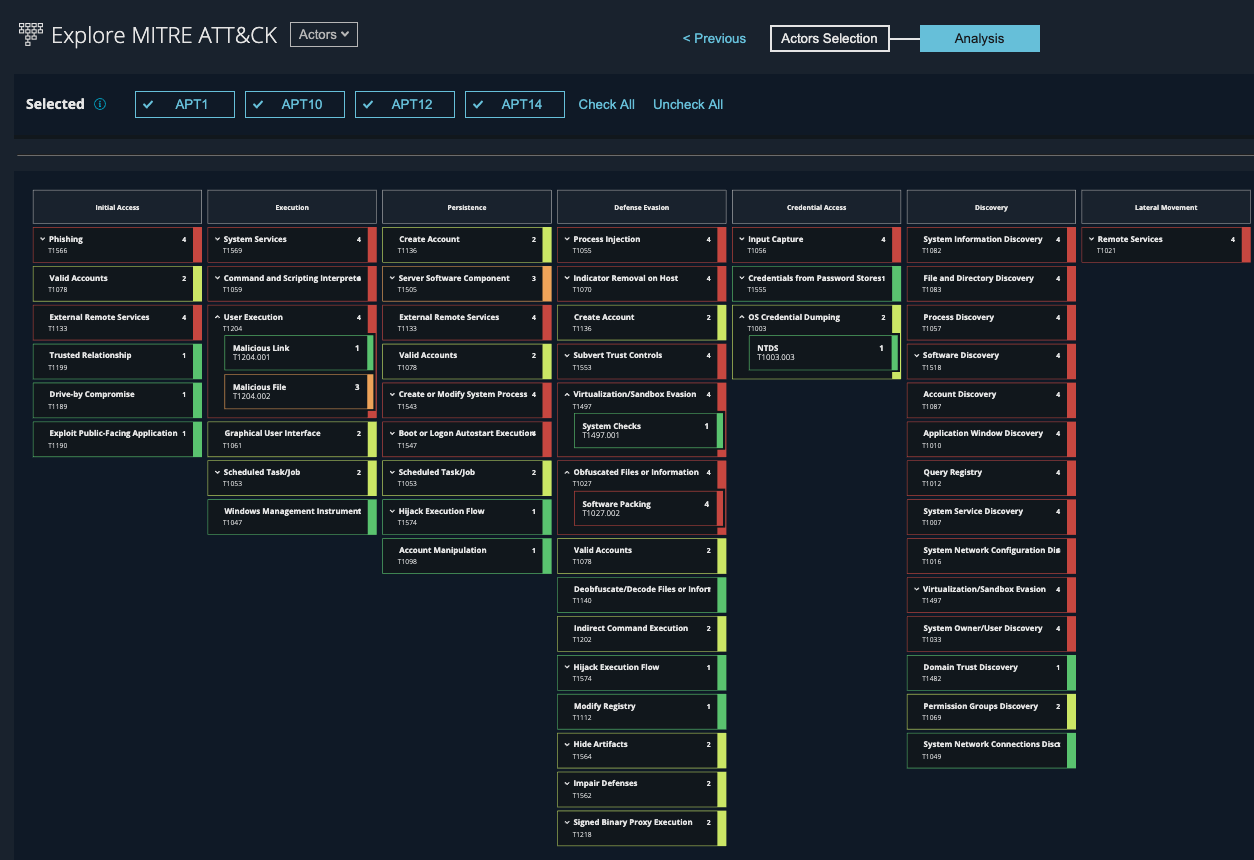Open the Malicious Link T1204.001 card
The width and height of the screenshot is (1254, 860).
pyautogui.click(x=299, y=353)
